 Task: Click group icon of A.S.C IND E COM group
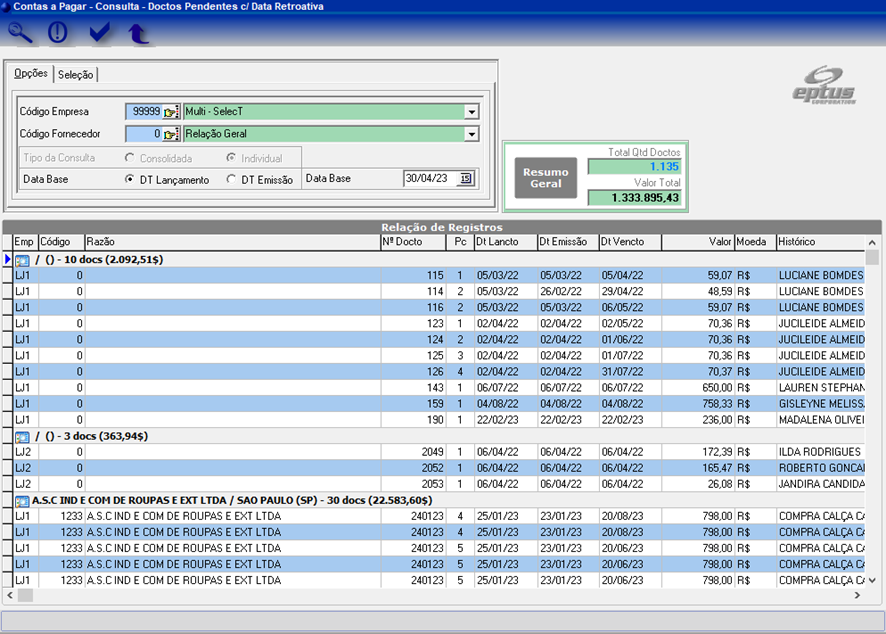coord(22,500)
